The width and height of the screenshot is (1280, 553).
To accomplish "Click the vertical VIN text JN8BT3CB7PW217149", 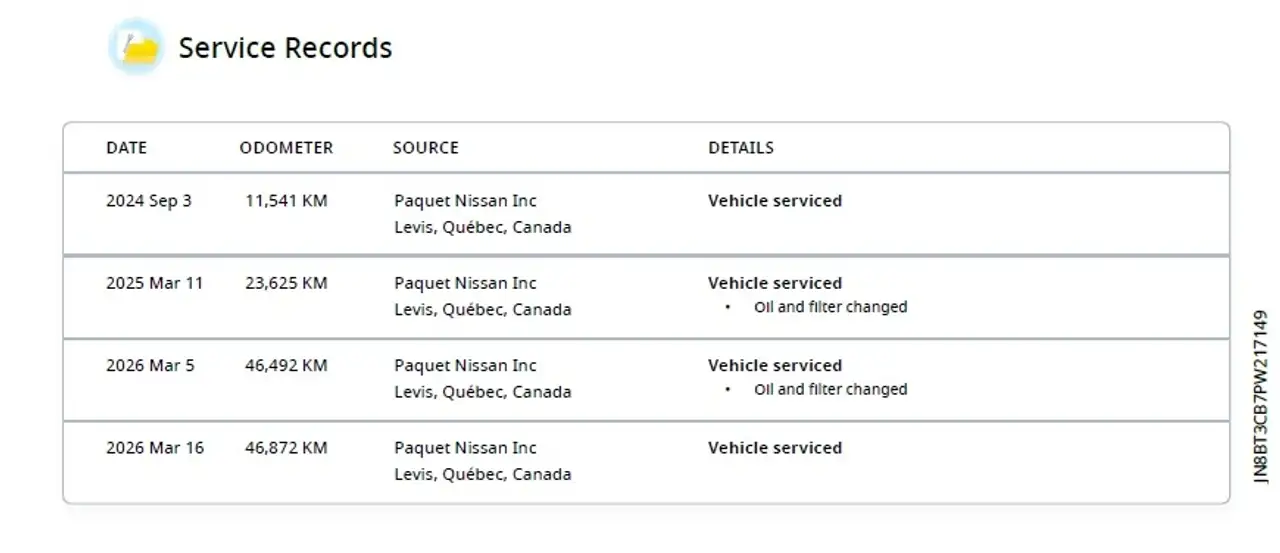I will (1261, 397).
